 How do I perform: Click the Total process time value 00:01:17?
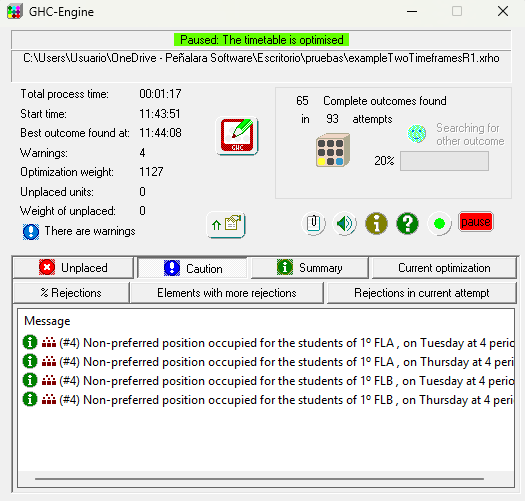[x=160, y=94]
